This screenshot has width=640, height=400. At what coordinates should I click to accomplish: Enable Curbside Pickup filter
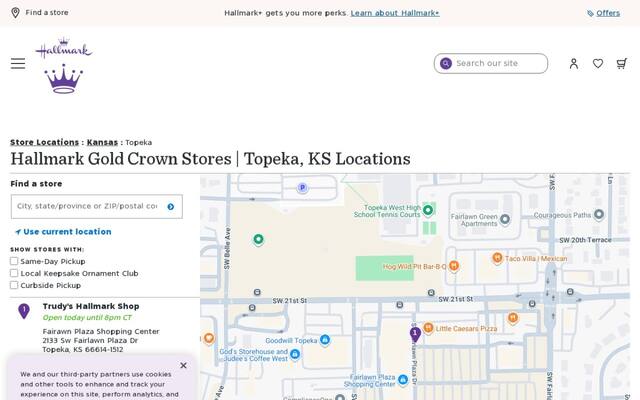(x=14, y=285)
